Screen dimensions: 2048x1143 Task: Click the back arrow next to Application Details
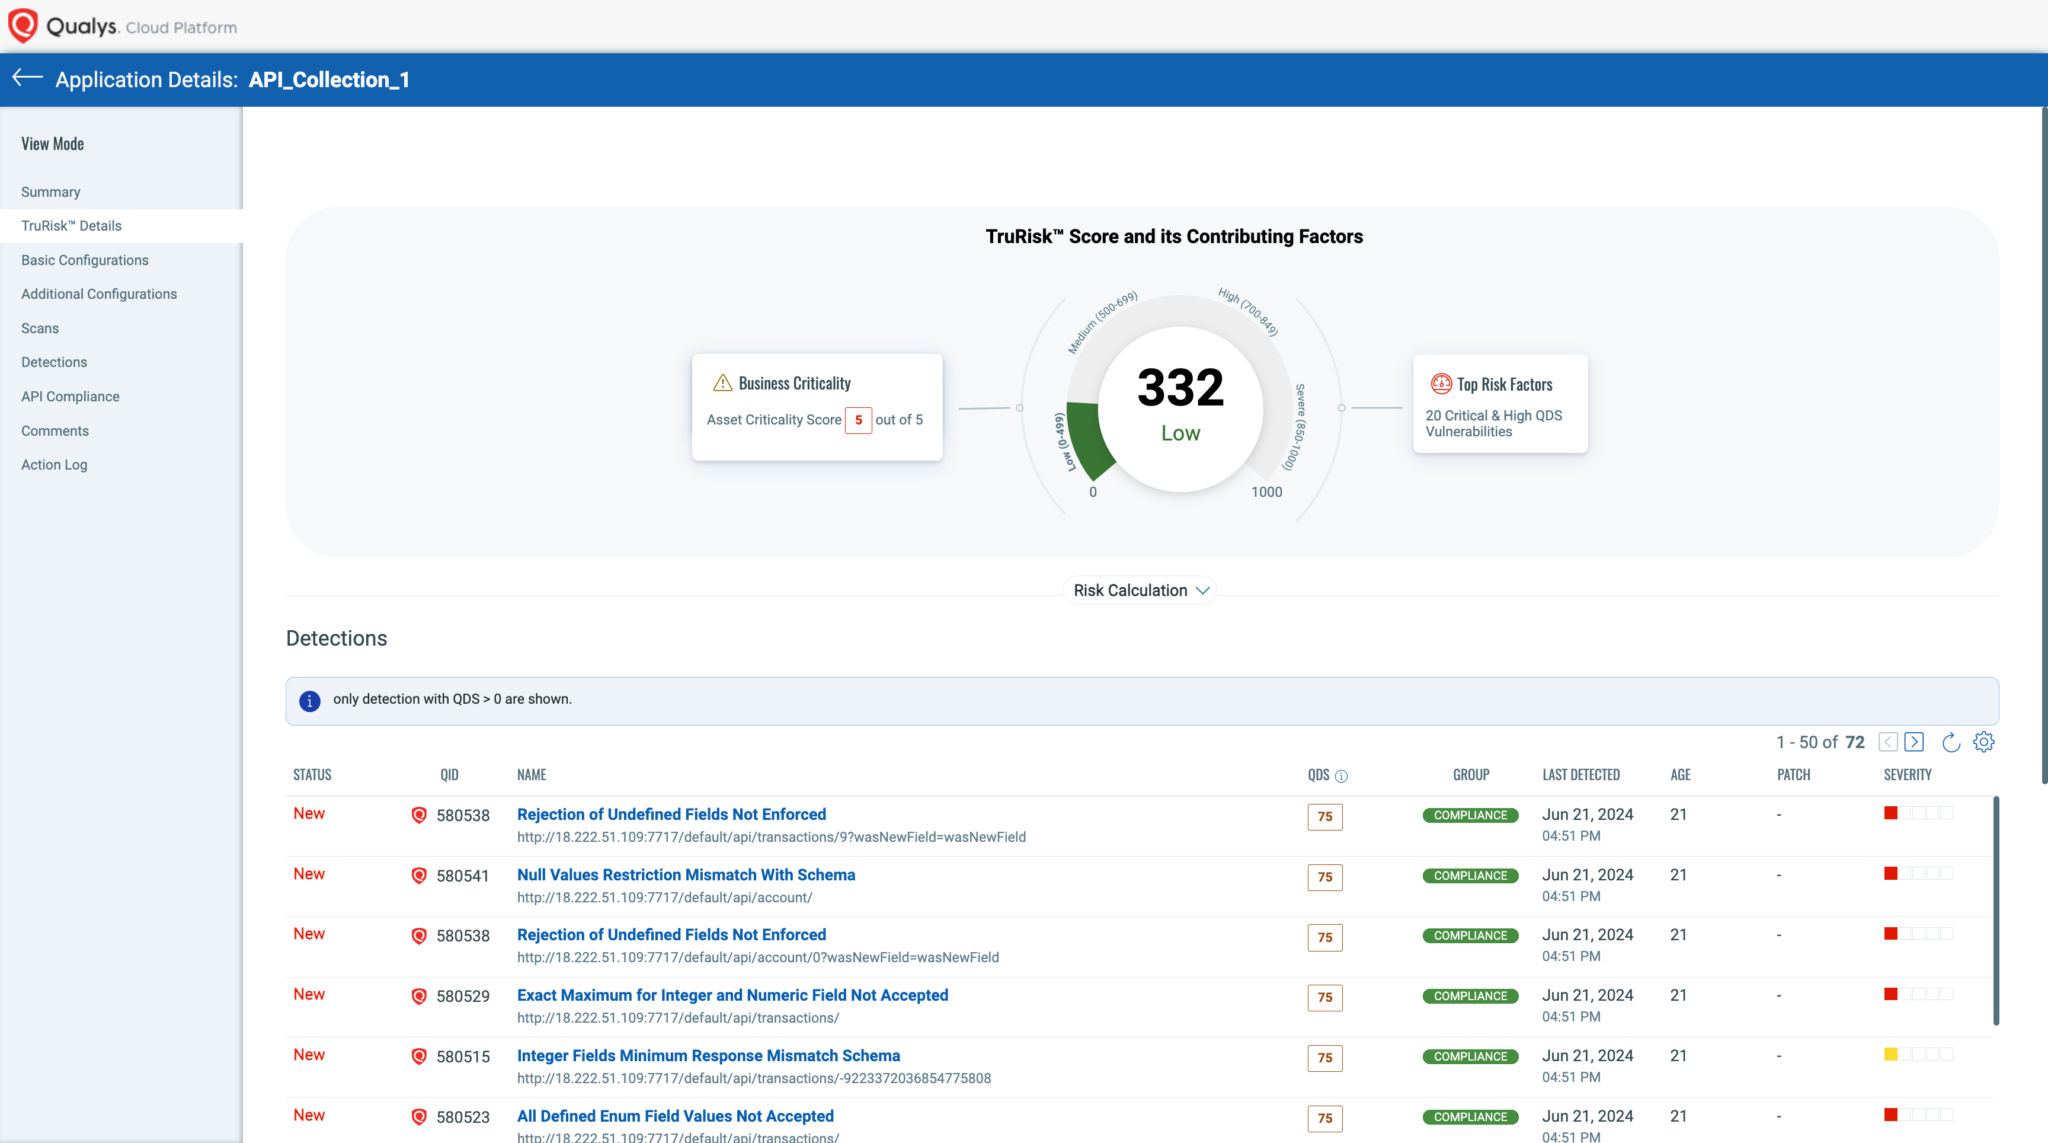pos(27,79)
